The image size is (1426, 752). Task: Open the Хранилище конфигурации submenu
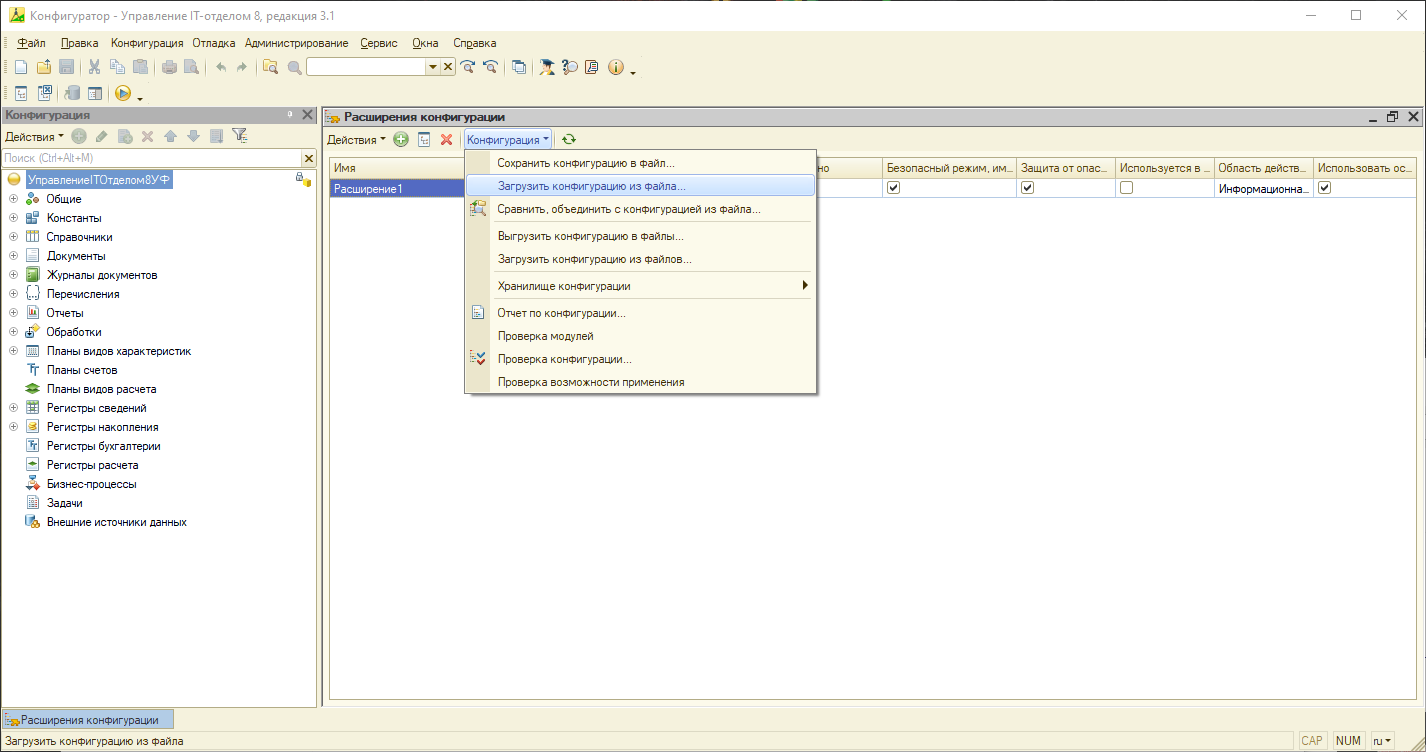(x=640, y=286)
